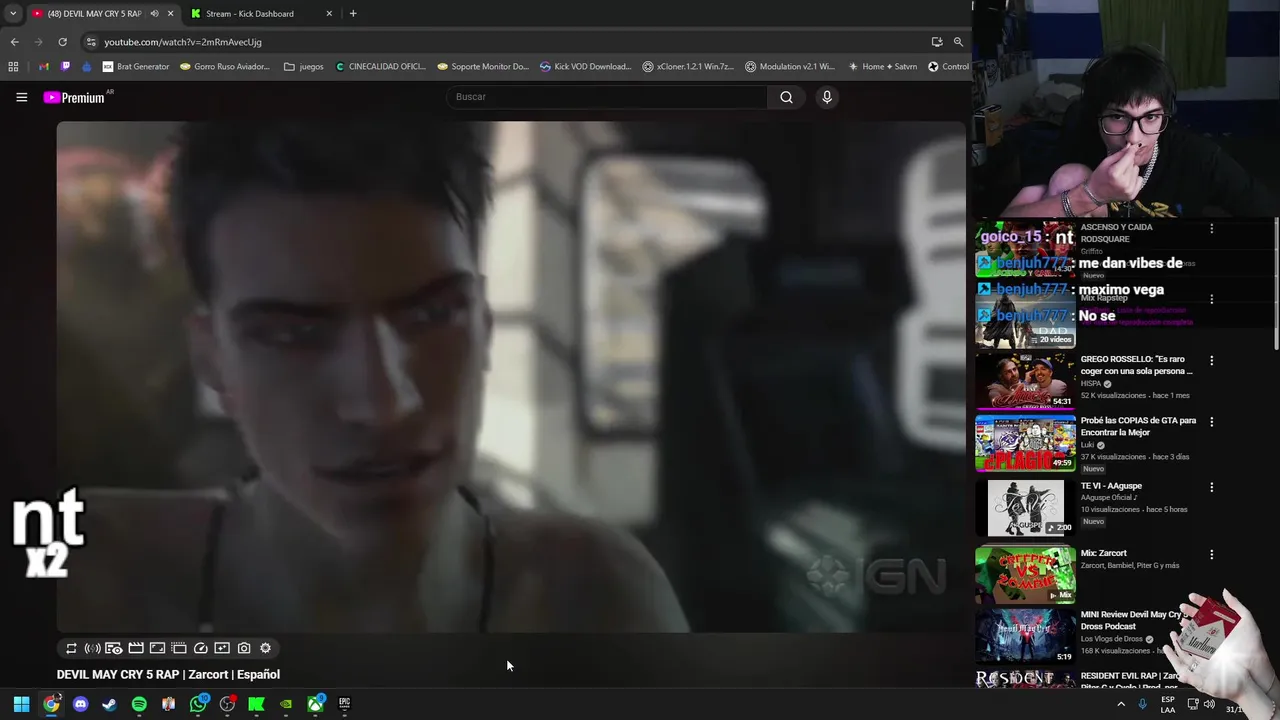
Task: Open playback speed gauge icon
Action: (201, 648)
